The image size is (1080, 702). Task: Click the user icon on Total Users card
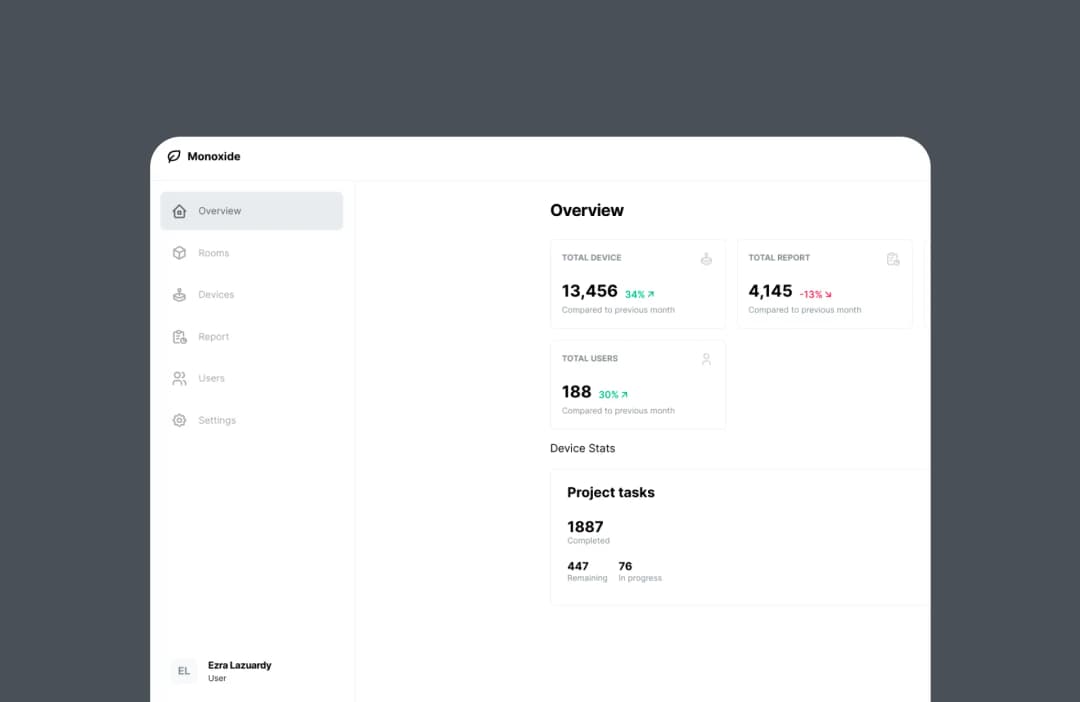coord(706,358)
